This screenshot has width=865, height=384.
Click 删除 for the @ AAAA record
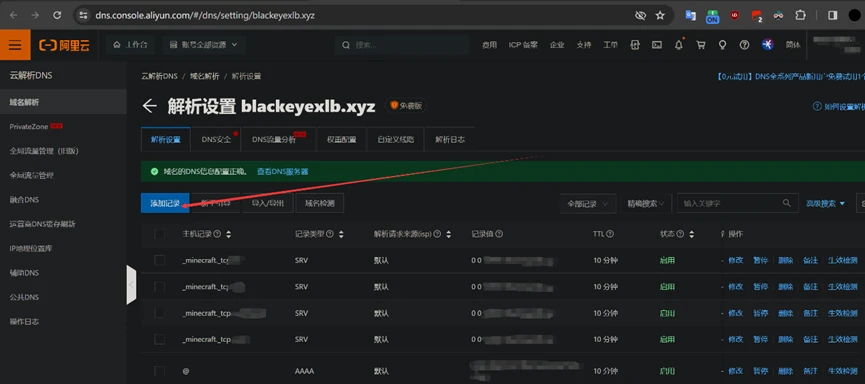[x=786, y=371]
